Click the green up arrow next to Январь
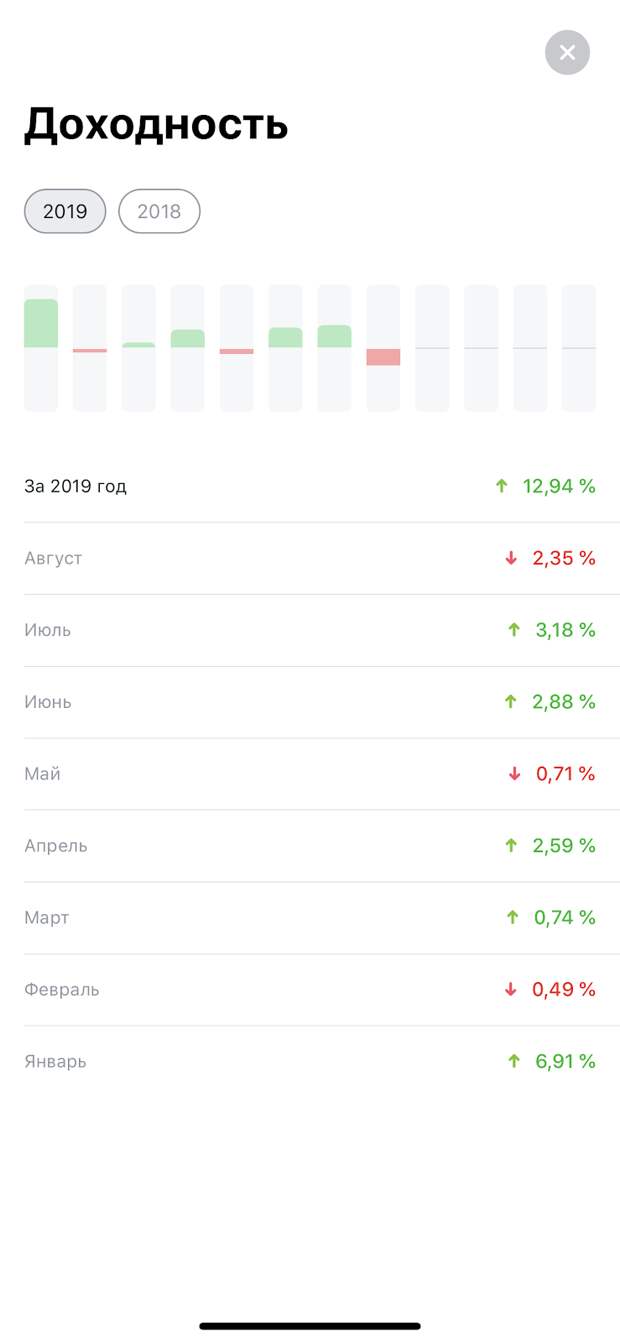620x1342 pixels. point(514,1061)
